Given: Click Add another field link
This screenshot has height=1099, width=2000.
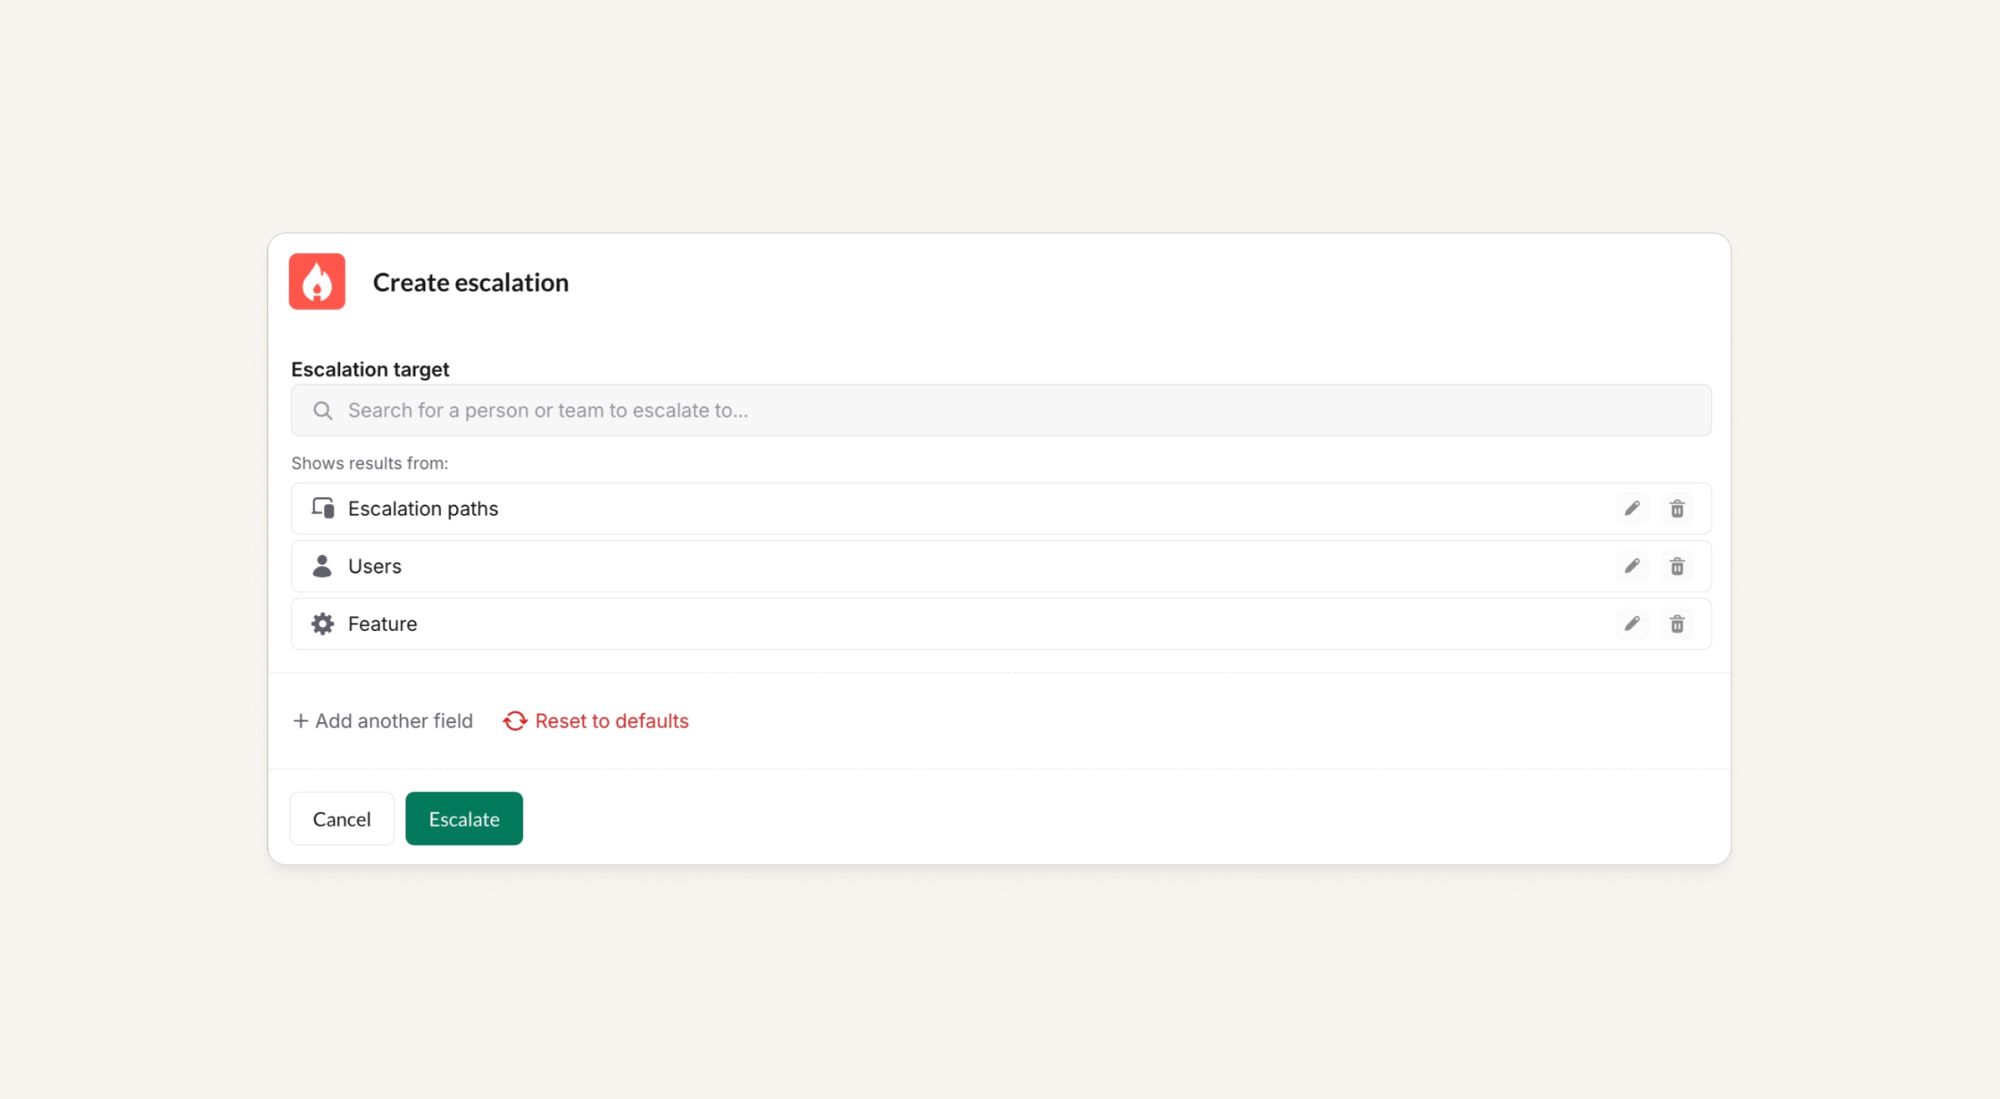Looking at the screenshot, I should coord(394,721).
